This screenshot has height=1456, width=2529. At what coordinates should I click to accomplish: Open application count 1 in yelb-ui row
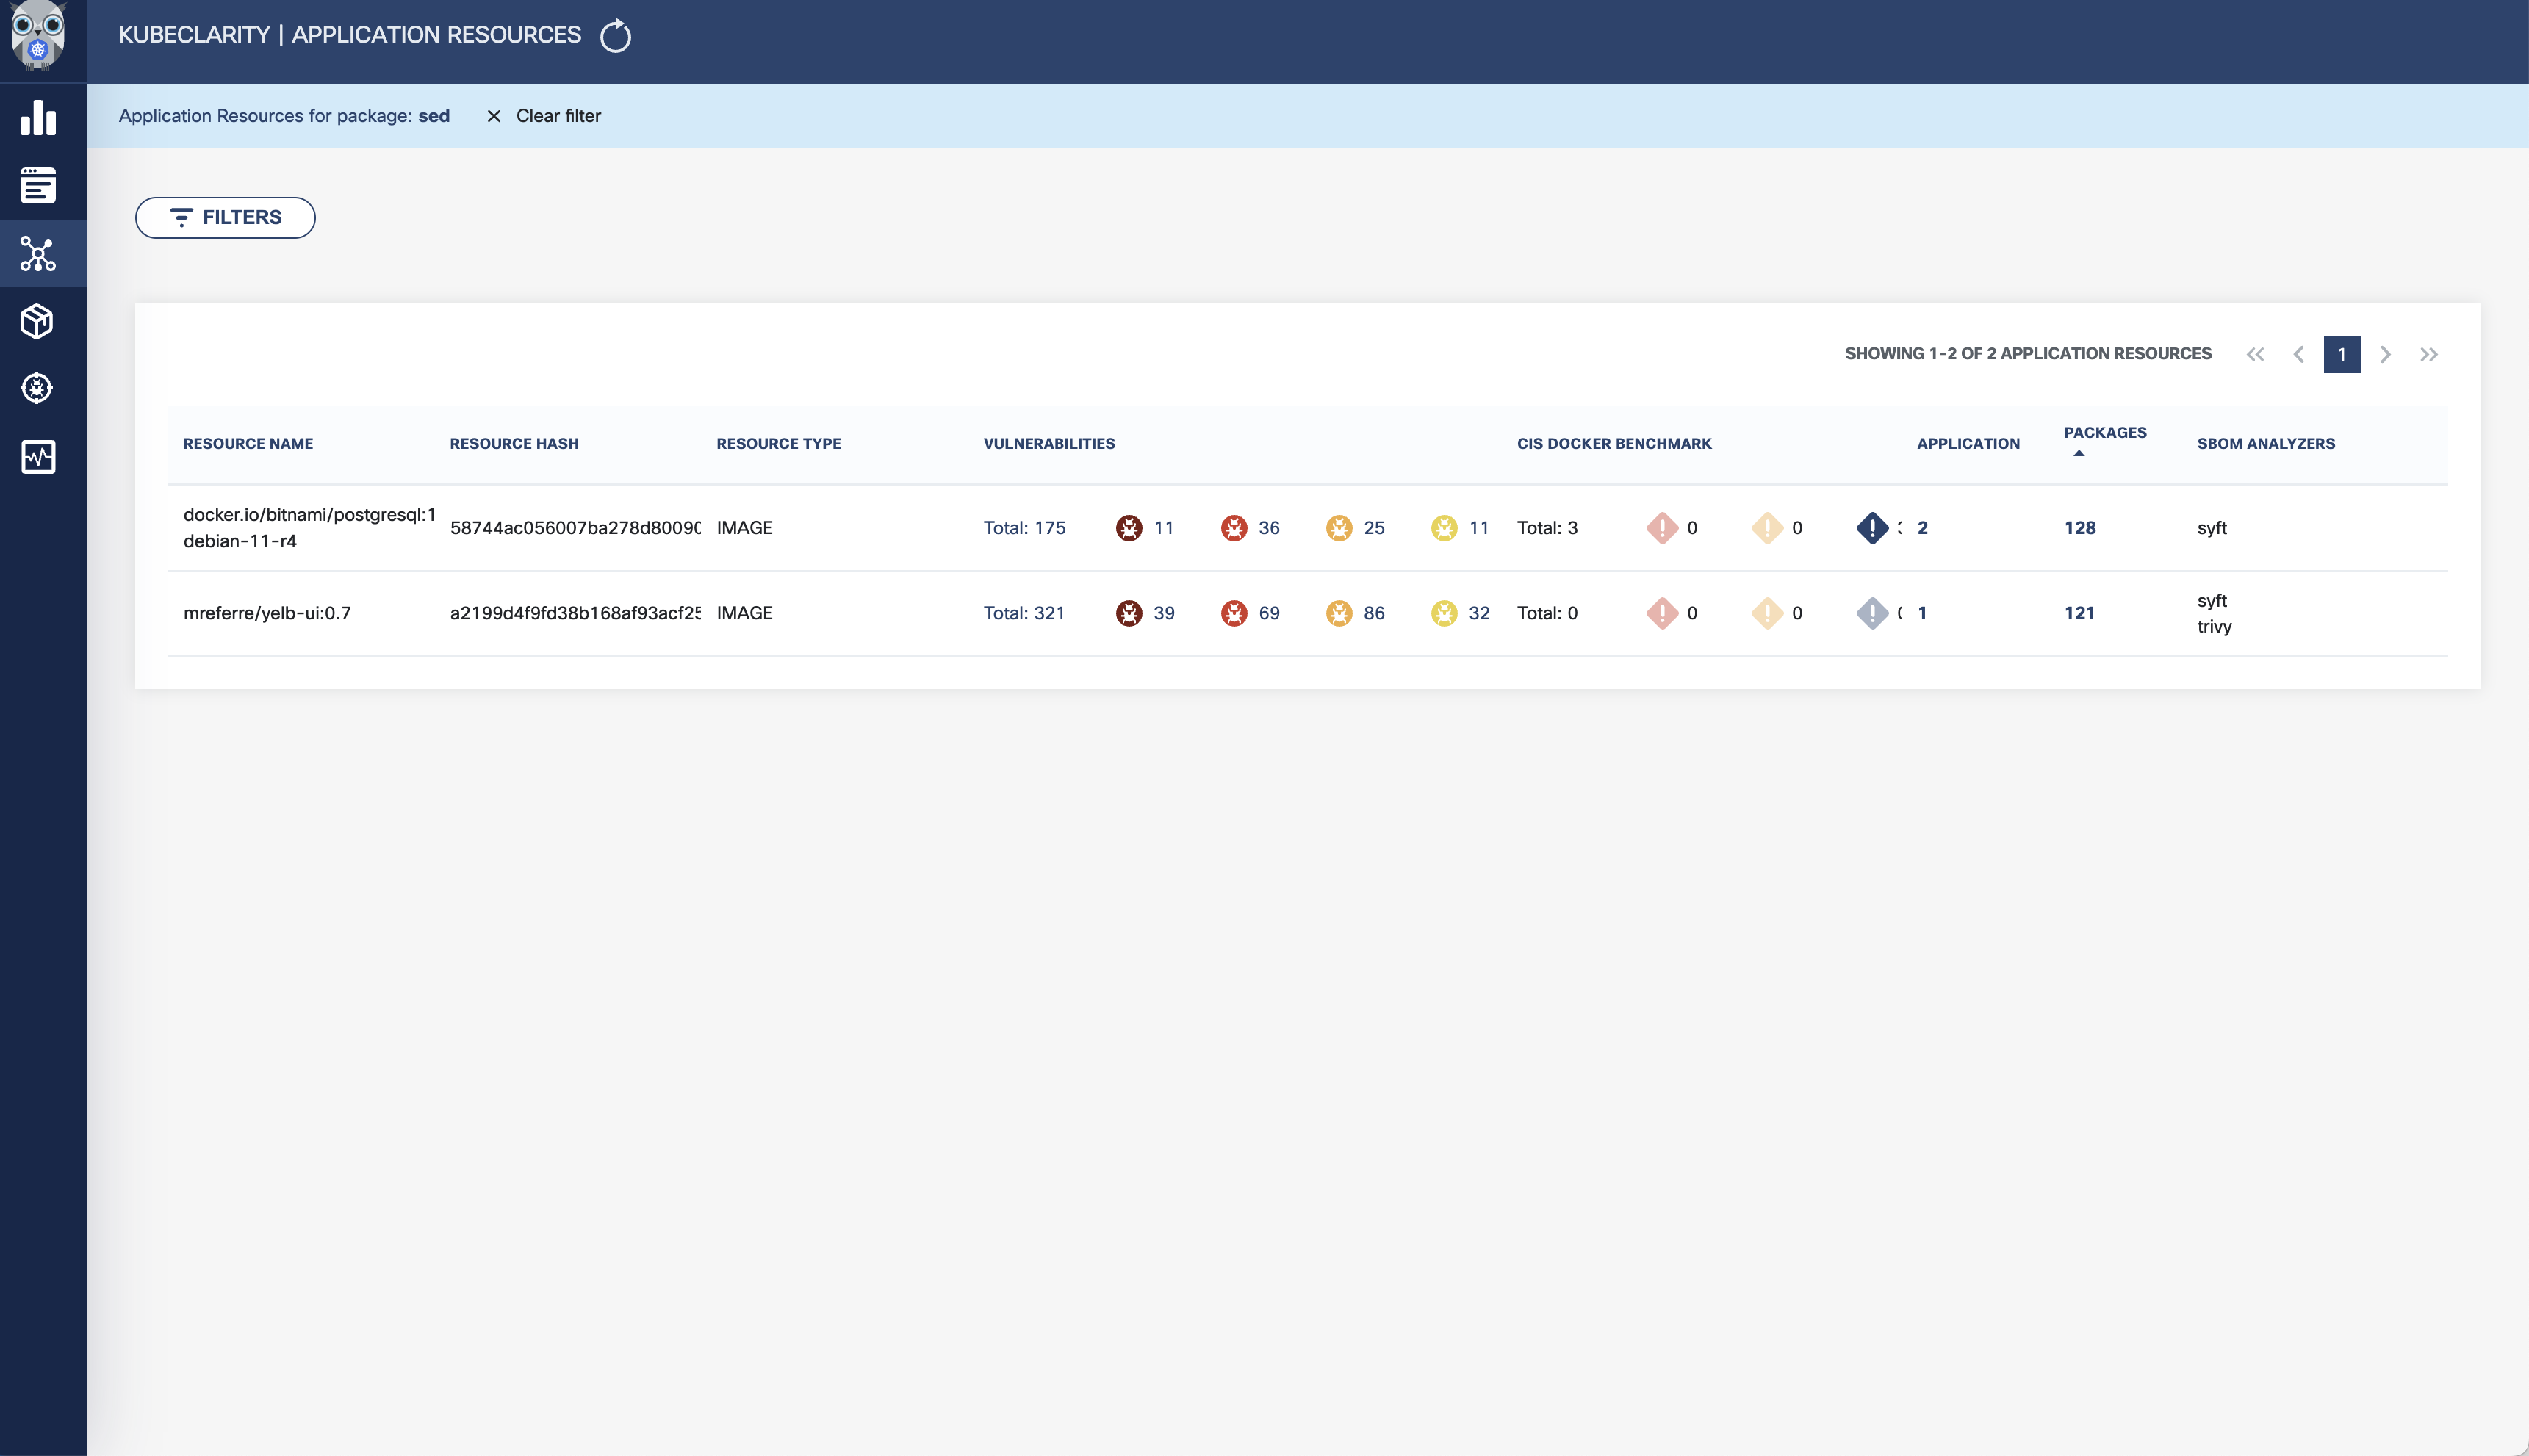[1922, 613]
